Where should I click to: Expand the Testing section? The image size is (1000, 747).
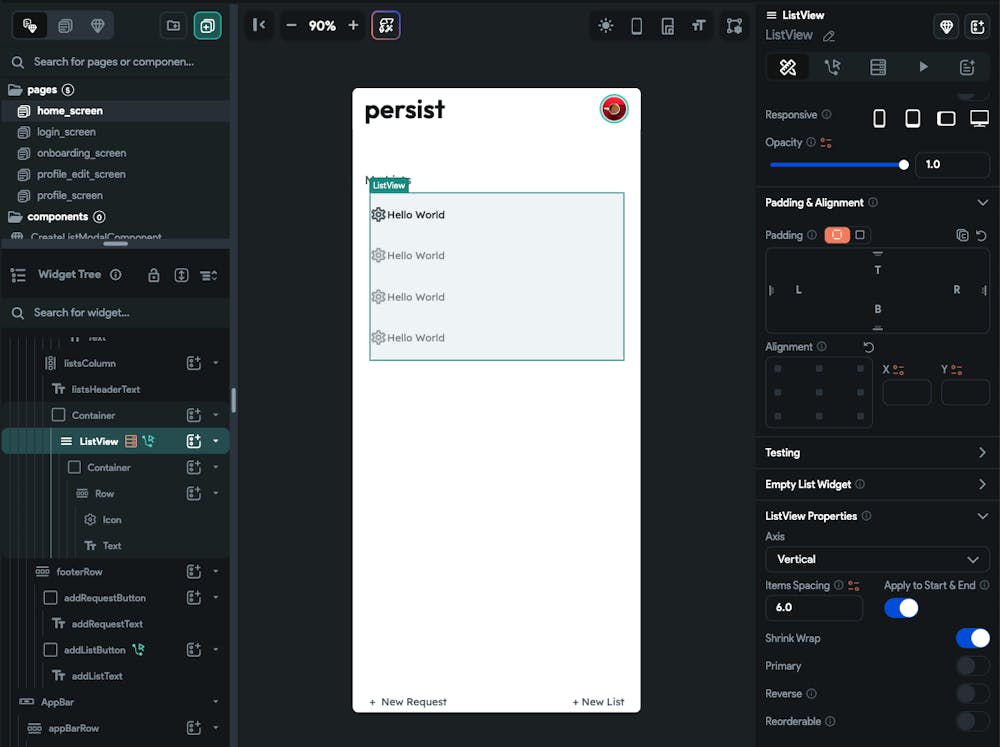pos(982,452)
